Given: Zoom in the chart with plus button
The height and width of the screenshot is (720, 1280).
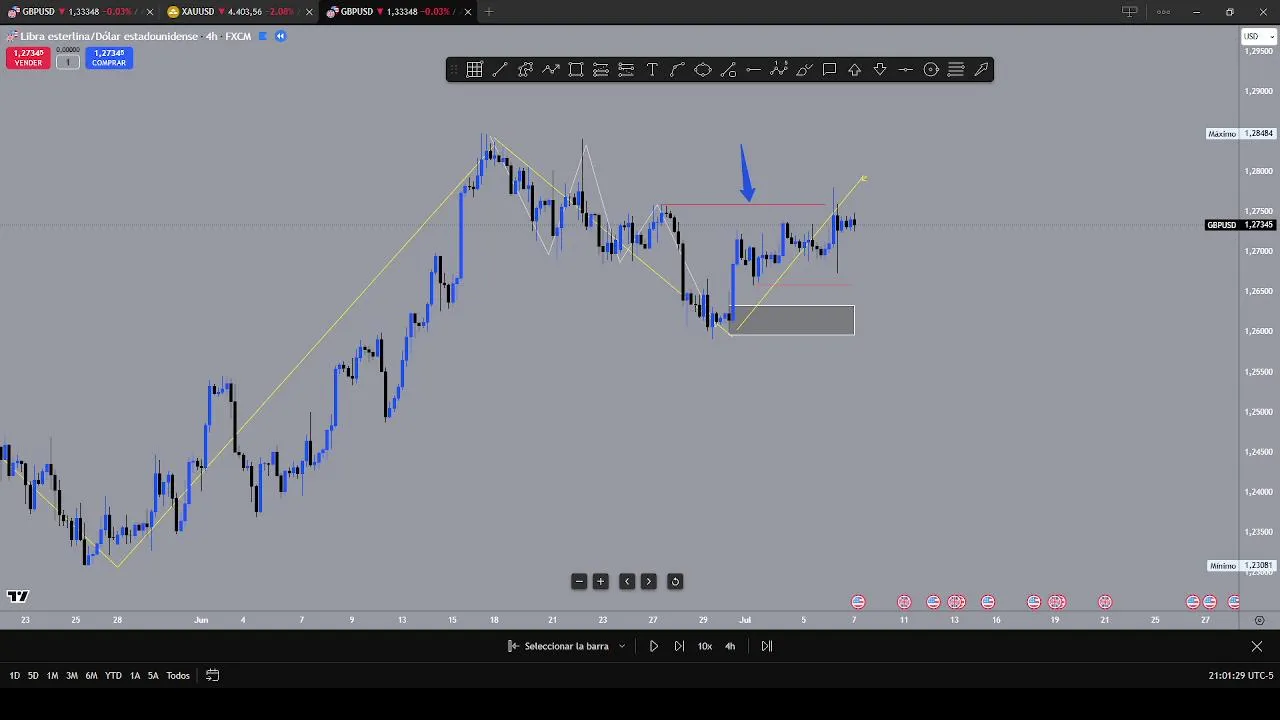Looking at the screenshot, I should click(x=601, y=581).
